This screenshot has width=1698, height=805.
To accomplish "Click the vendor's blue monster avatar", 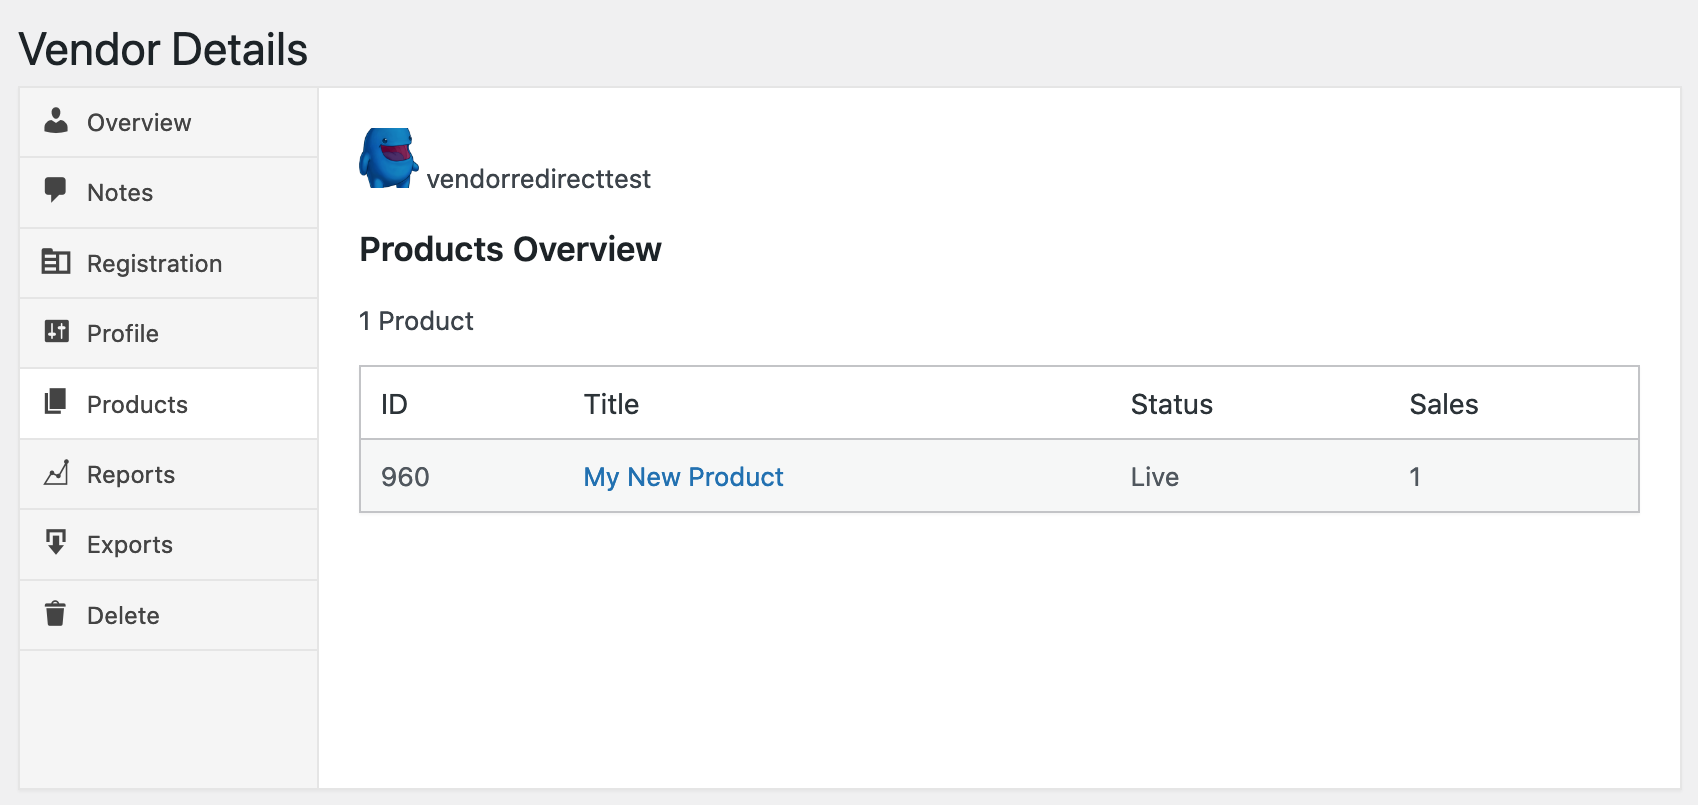I will 388,158.
